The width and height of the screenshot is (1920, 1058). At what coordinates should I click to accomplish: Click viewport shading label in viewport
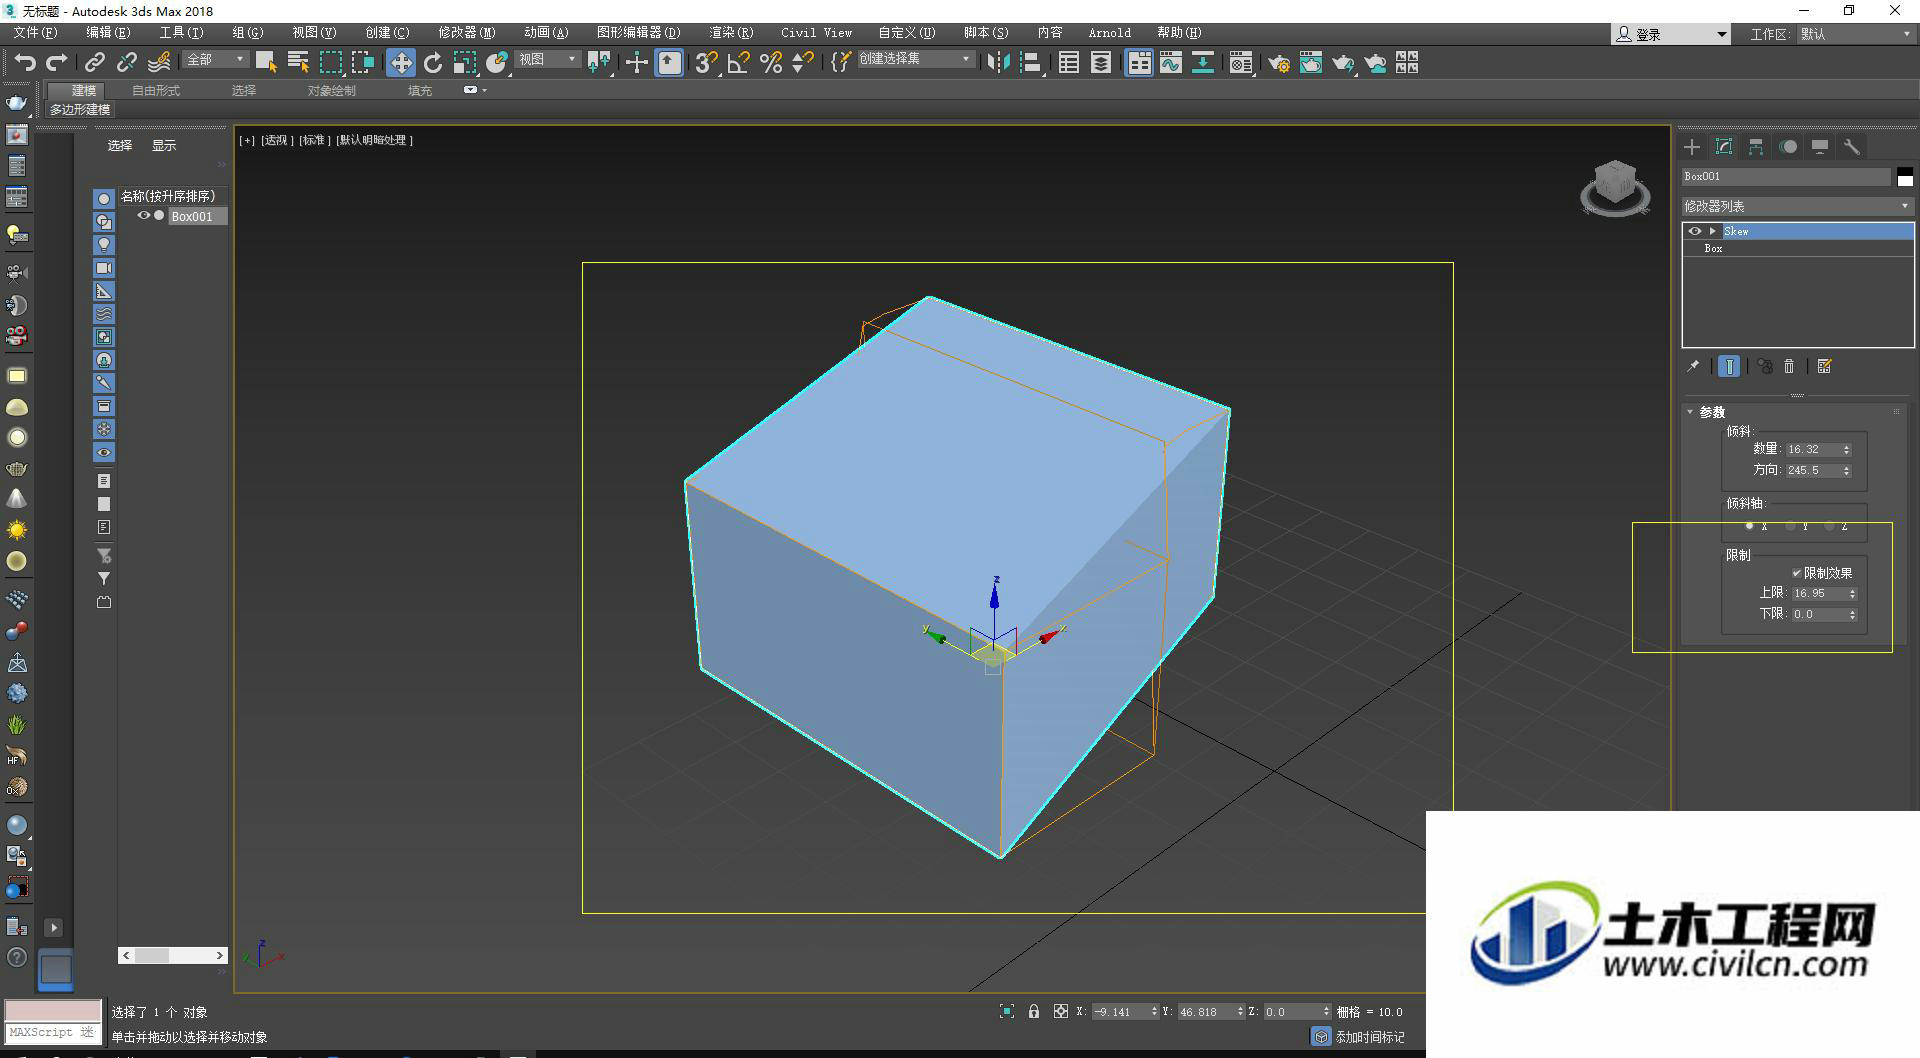tap(374, 140)
